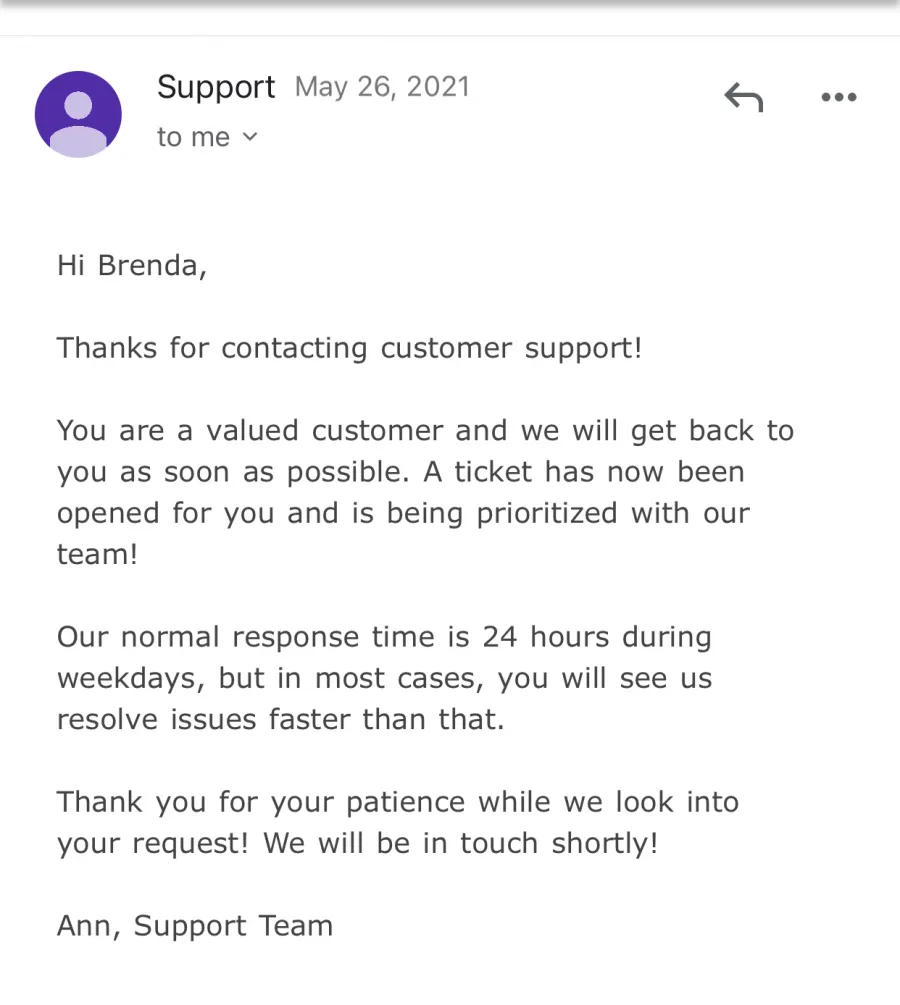Click the 'May 26, 2021' date
Viewport: 900px width, 1005px height.
pyautogui.click(x=383, y=87)
